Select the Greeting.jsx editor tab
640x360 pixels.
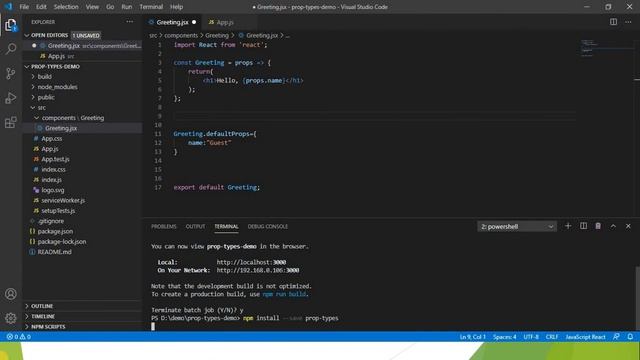(173, 22)
